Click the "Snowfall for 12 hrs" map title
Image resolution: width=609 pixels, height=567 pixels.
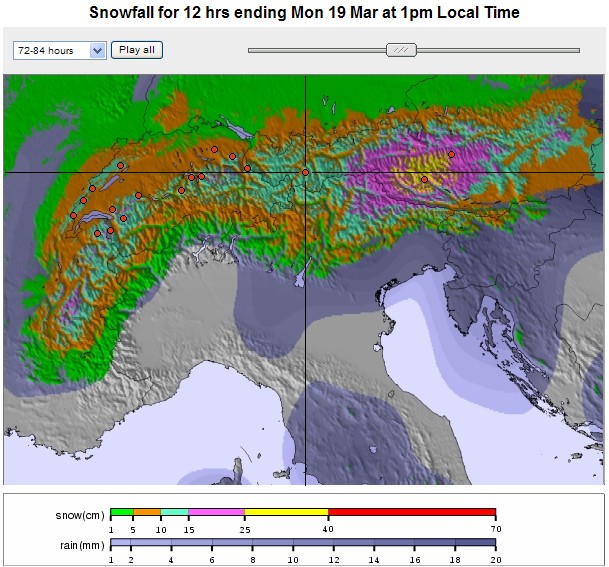coord(304,14)
